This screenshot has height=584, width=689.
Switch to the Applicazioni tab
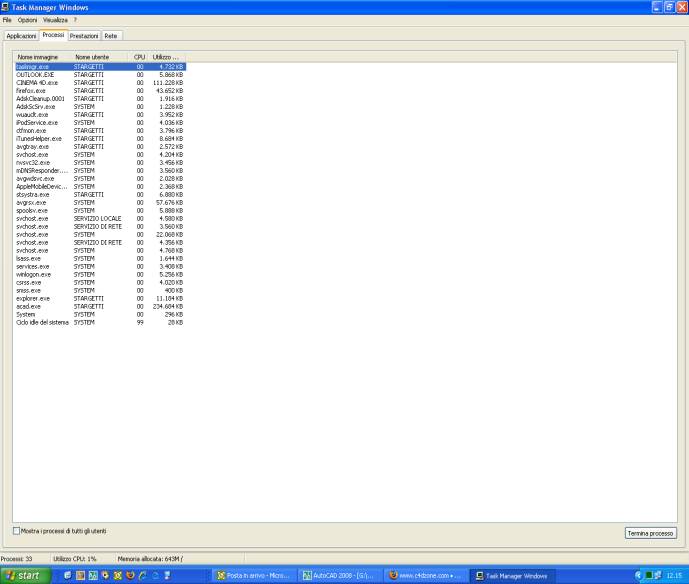tap(21, 36)
